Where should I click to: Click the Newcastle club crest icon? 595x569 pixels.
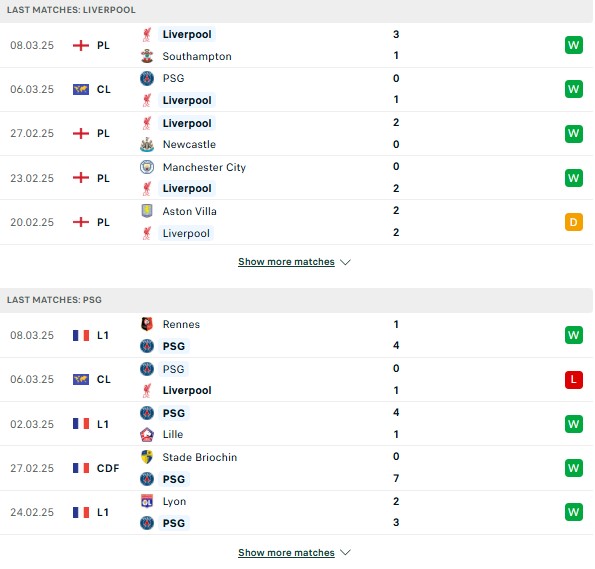tap(147, 144)
